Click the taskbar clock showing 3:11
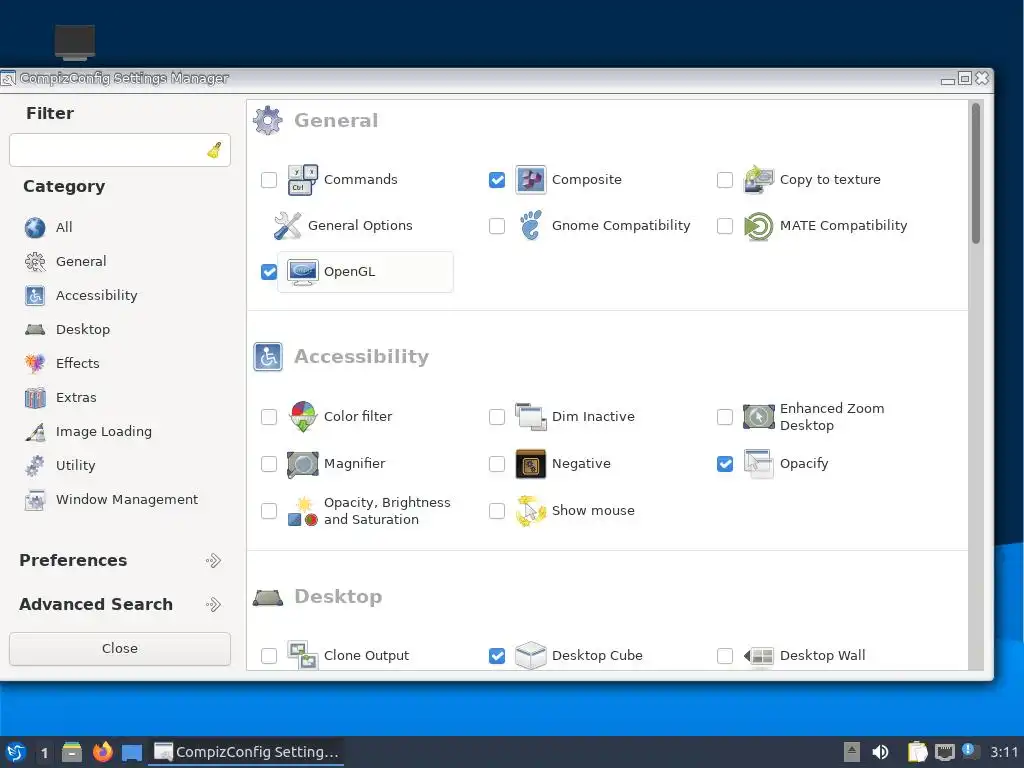The image size is (1024, 768). tap(1004, 752)
